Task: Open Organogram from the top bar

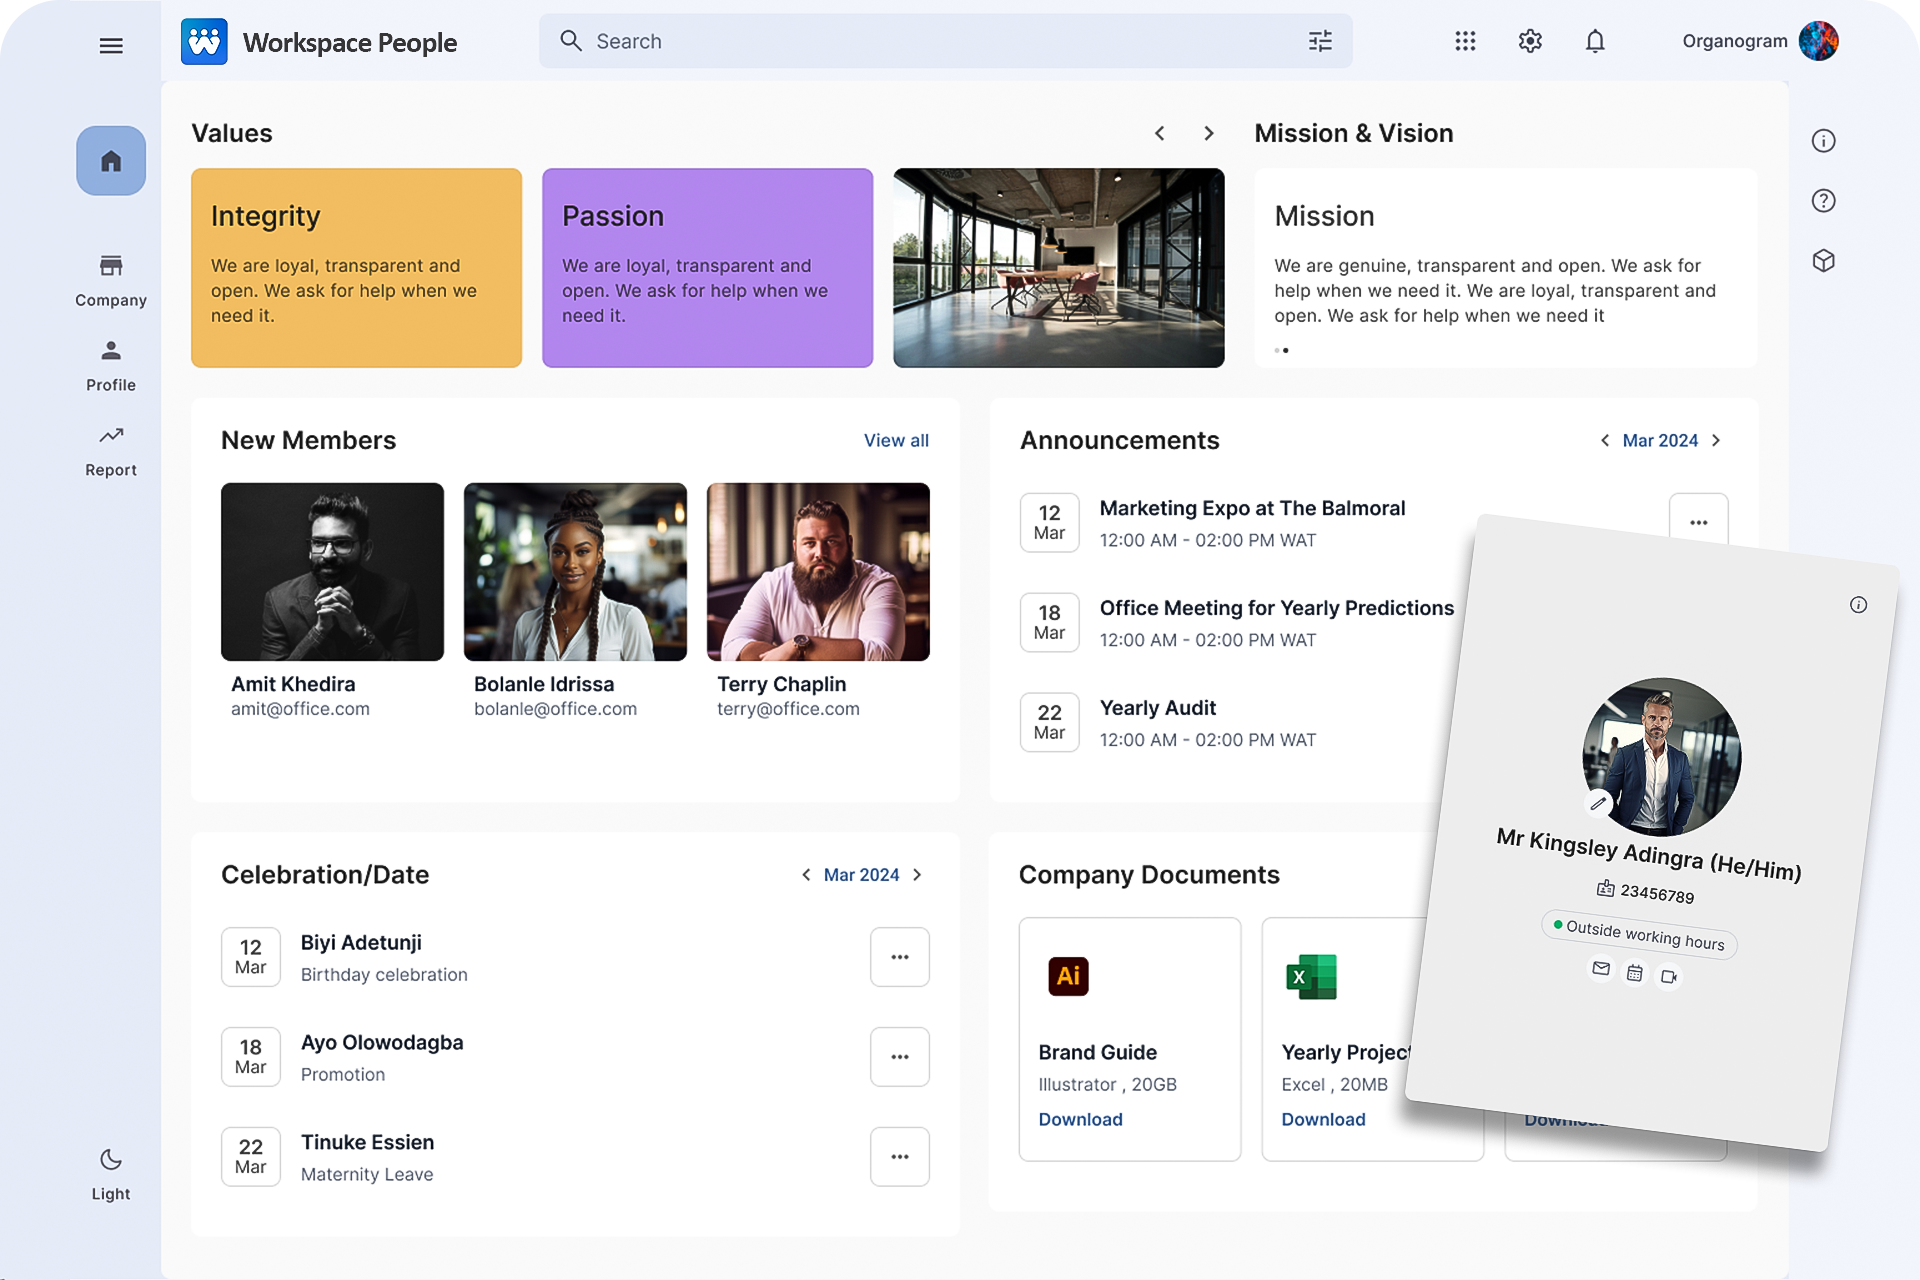Action: coord(1734,41)
